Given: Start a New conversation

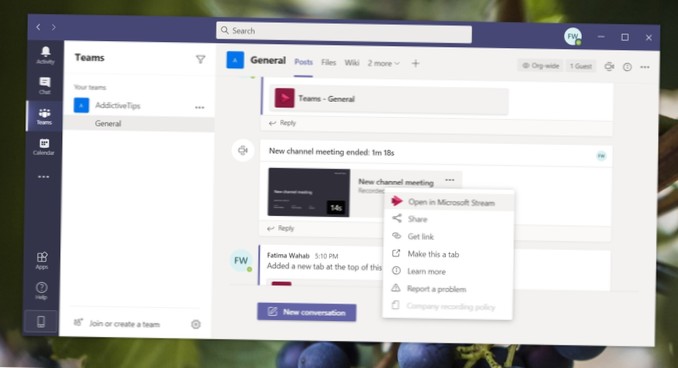Looking at the screenshot, I should tap(307, 312).
